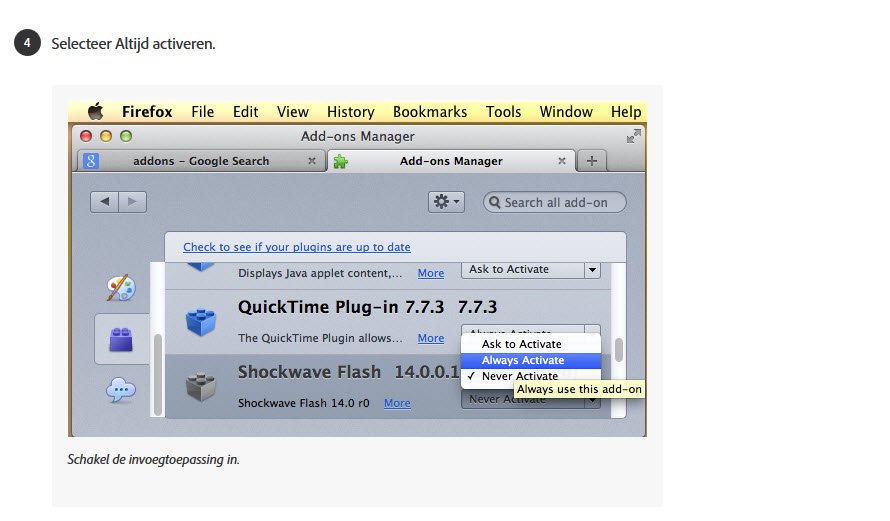Select the Shockwave Flash 14.0.0.1 title
Viewport: 890px width, 521px height.
(x=348, y=372)
